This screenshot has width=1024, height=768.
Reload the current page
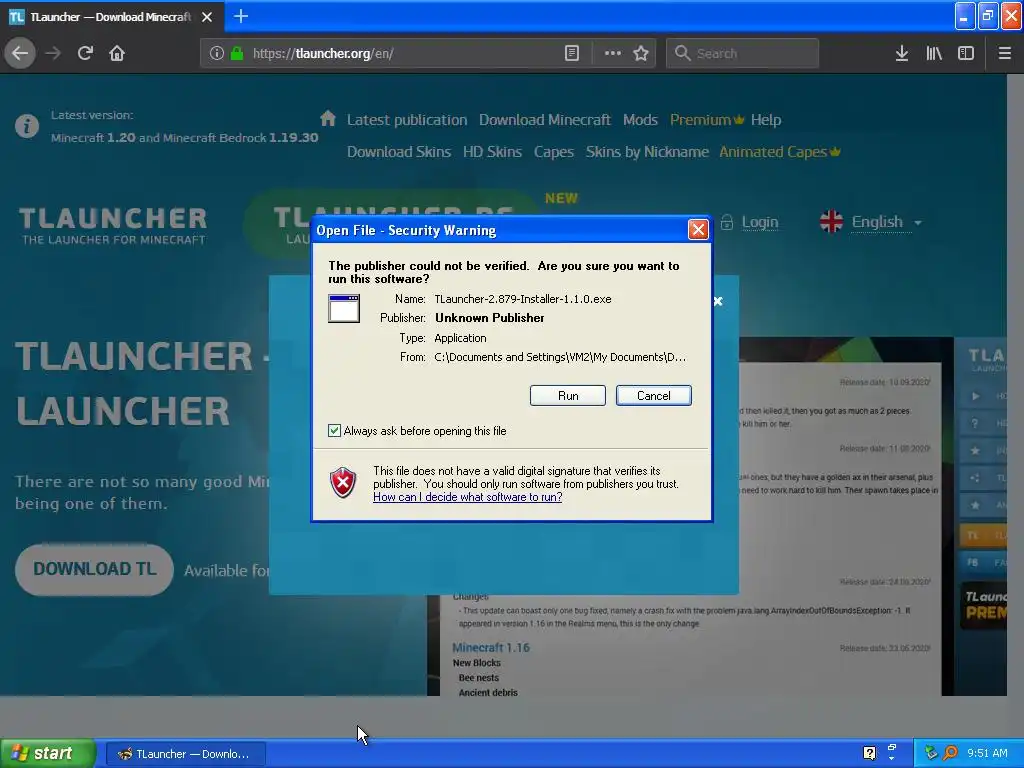pyautogui.click(x=85, y=54)
